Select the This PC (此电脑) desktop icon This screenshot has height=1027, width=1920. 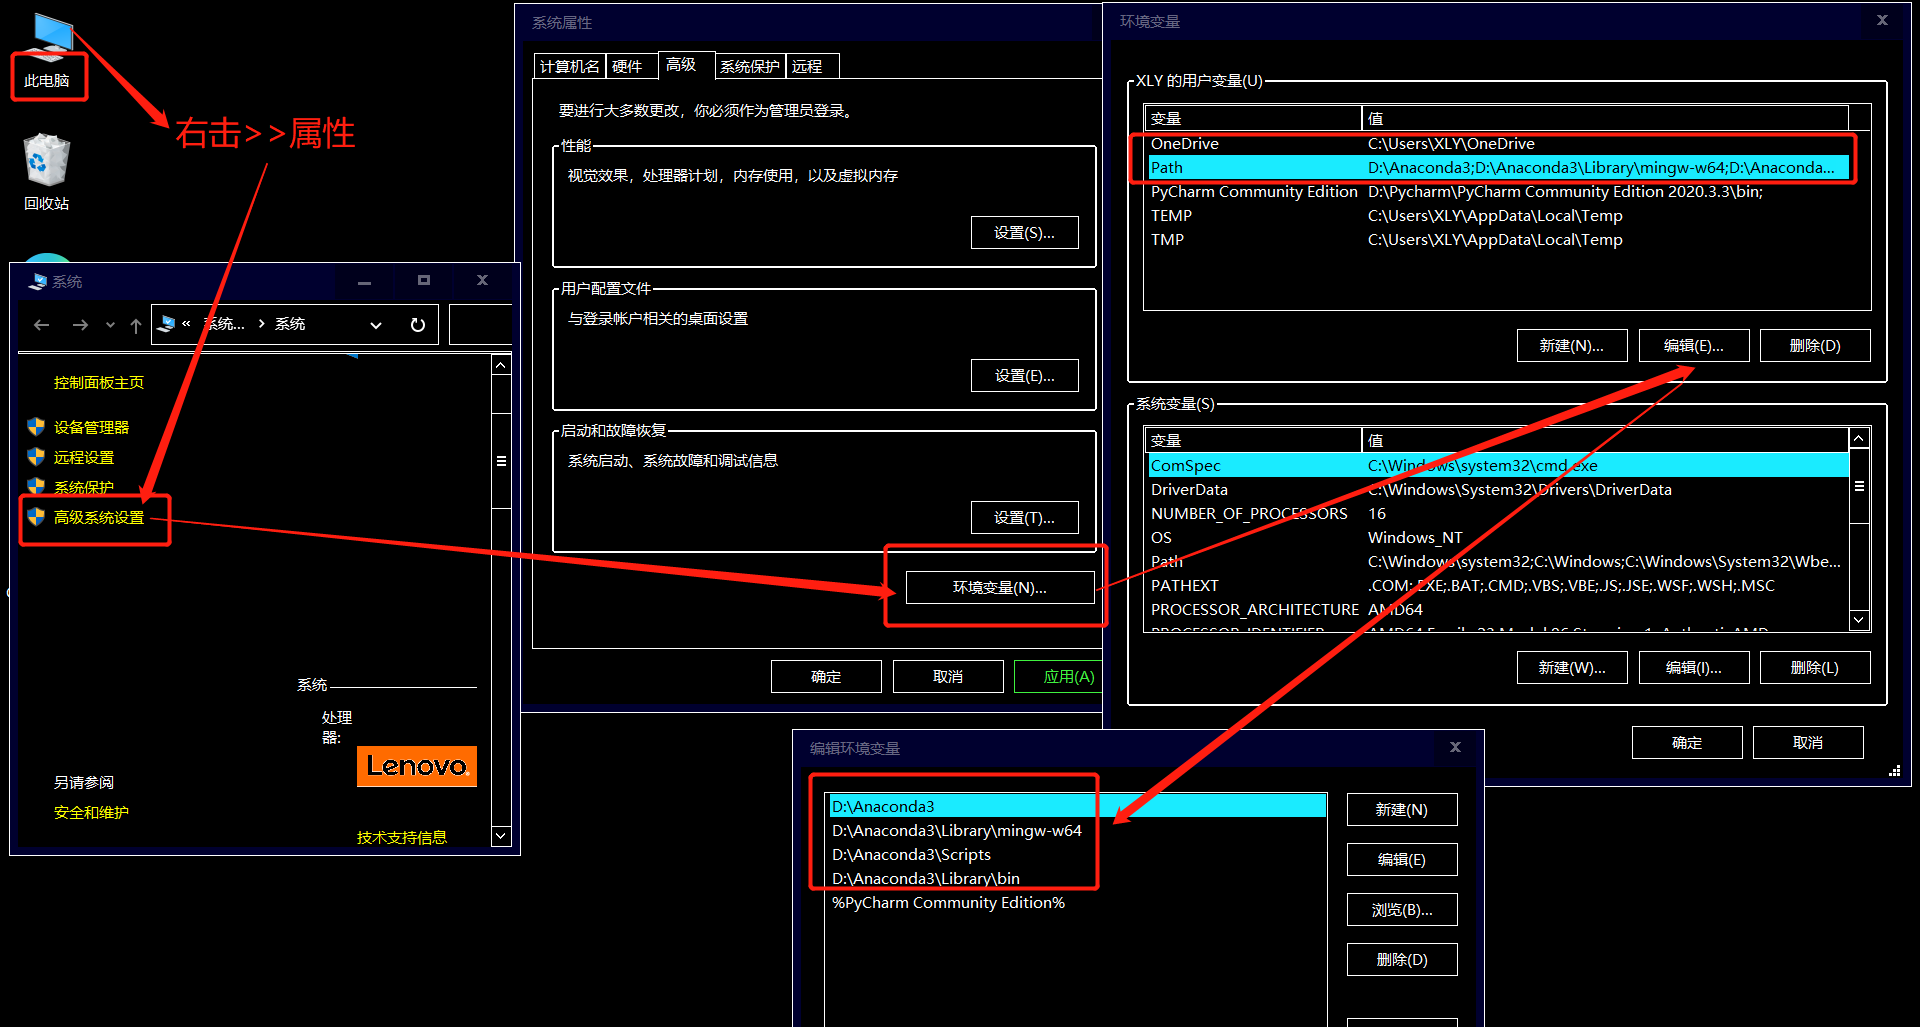point(47,52)
